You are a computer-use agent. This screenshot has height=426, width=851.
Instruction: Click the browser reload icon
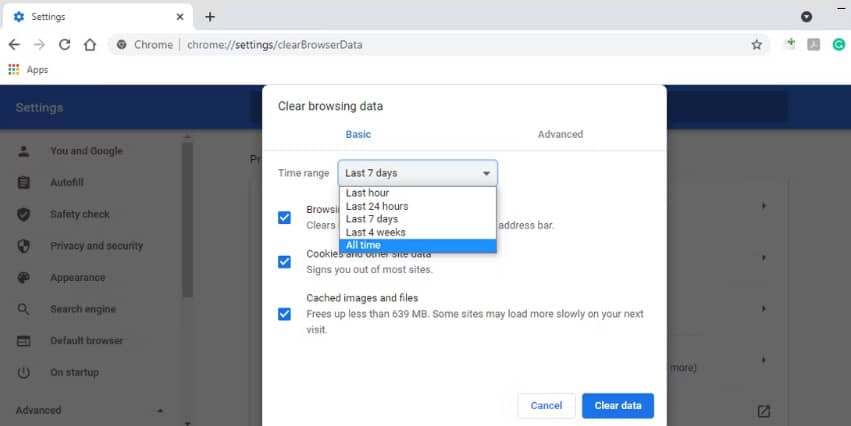(64, 45)
